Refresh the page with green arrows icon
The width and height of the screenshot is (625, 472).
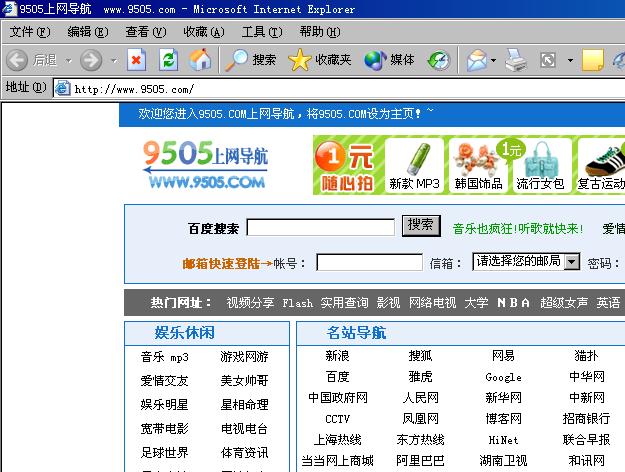pyautogui.click(x=169, y=60)
